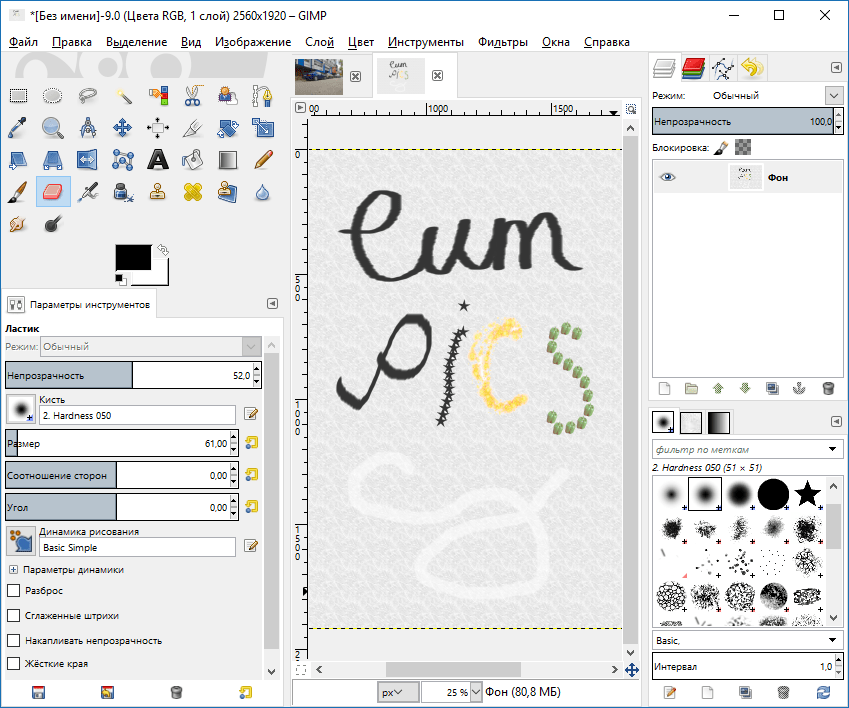Swap foreground and background colors
This screenshot has height=708, width=849.
point(163,249)
